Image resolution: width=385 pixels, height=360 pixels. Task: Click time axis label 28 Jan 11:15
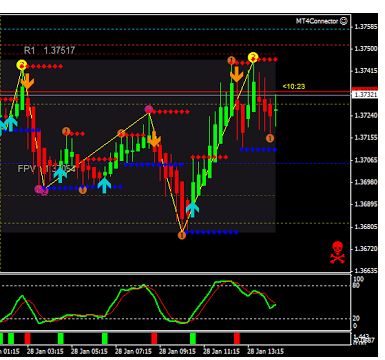(221, 351)
